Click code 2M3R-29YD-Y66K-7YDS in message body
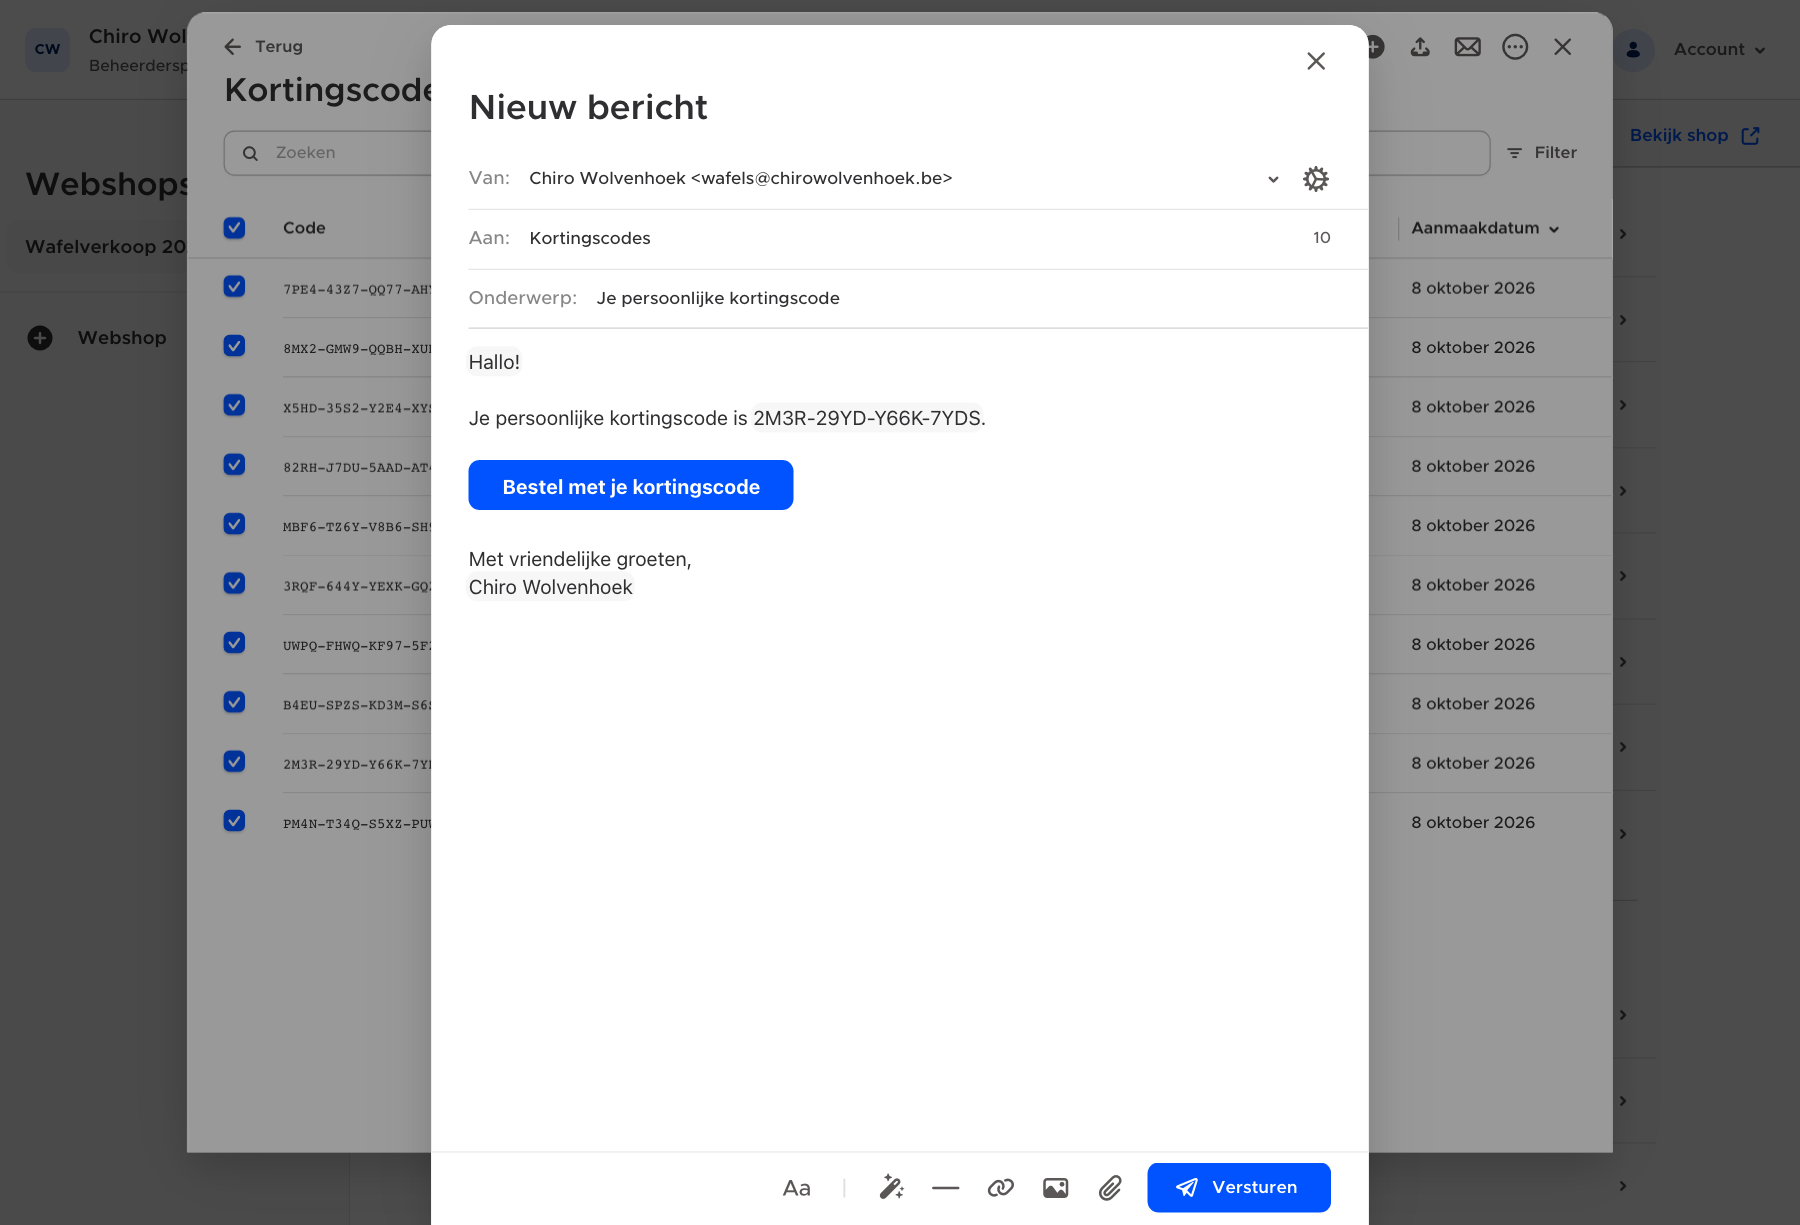Screen dimensions: 1800x1225 867,418
